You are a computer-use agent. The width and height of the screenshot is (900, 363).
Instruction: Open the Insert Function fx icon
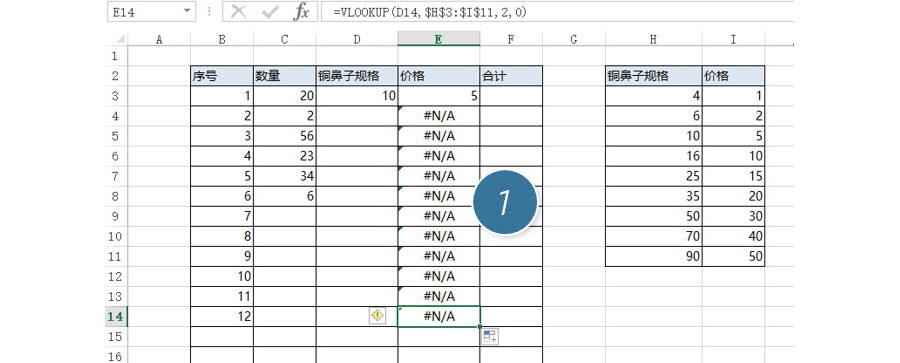tap(301, 12)
